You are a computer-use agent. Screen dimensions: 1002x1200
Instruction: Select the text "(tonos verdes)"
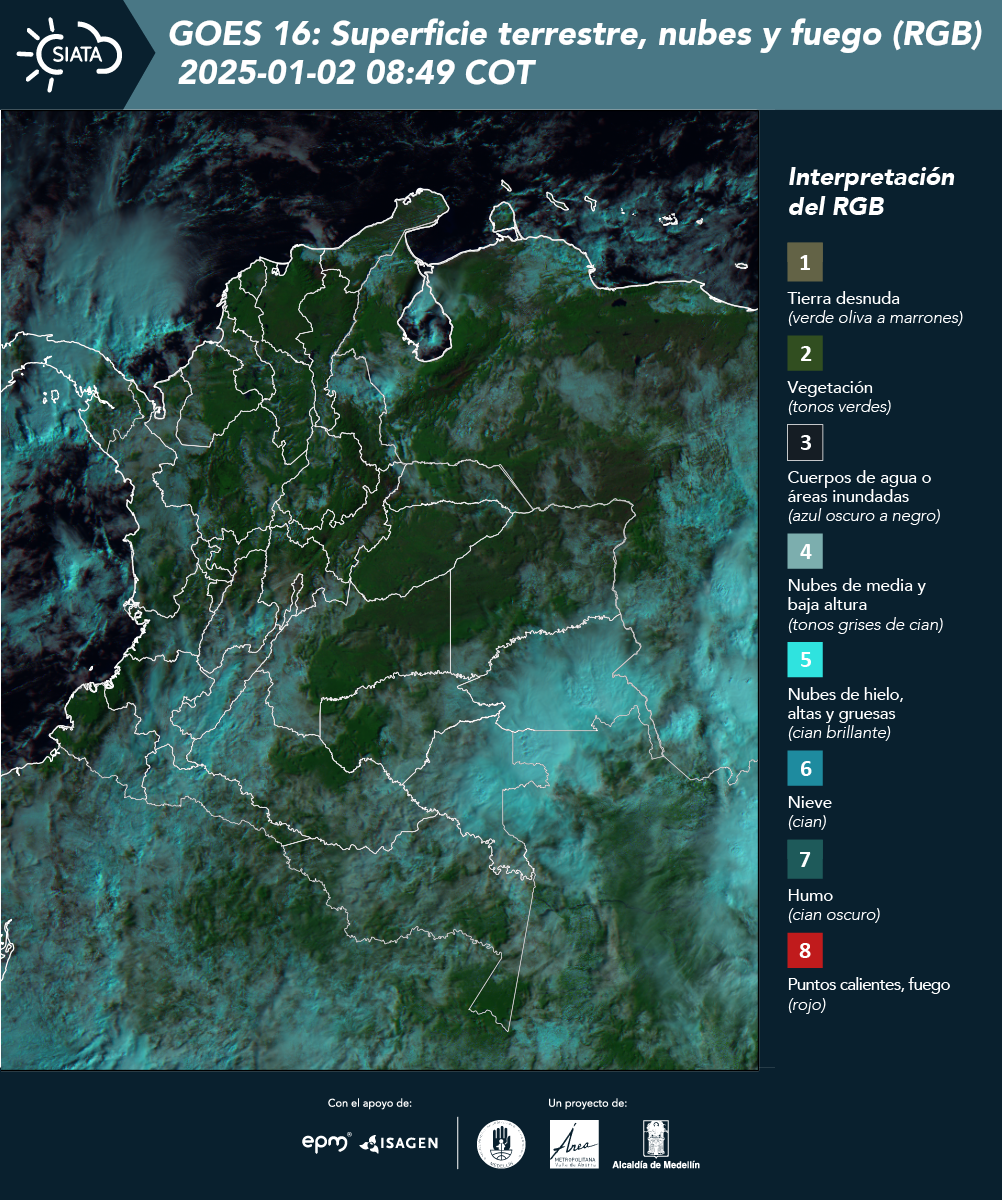(839, 407)
